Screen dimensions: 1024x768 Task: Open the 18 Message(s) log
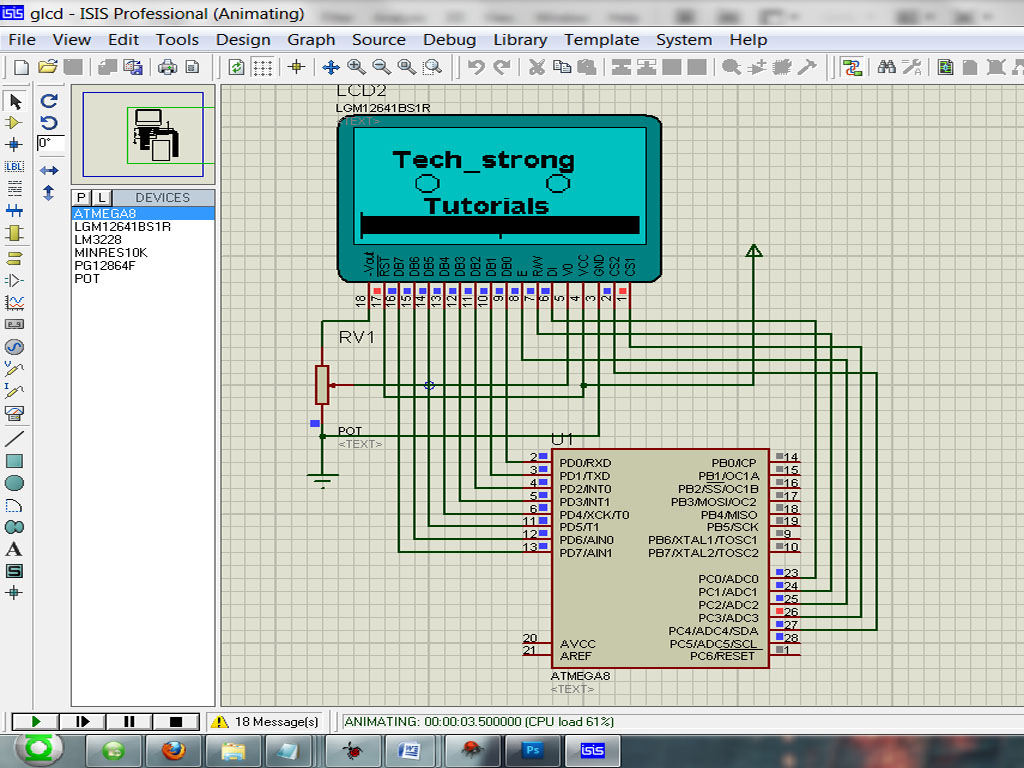click(265, 721)
